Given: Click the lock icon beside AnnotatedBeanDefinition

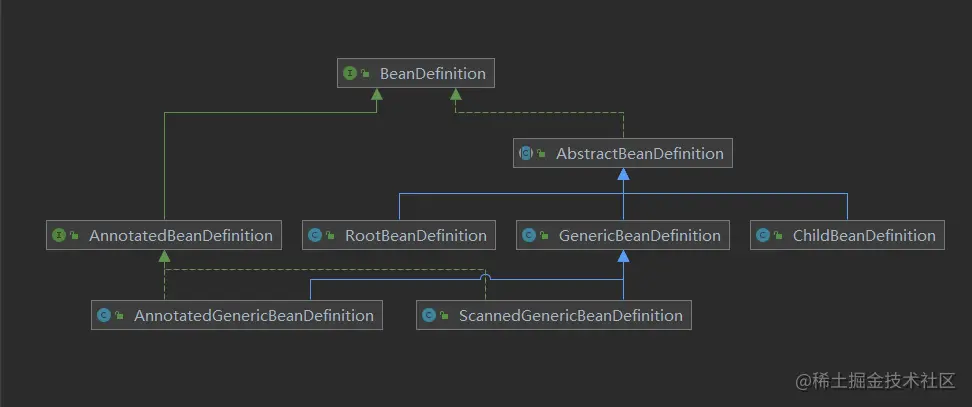Looking at the screenshot, I should (74, 236).
